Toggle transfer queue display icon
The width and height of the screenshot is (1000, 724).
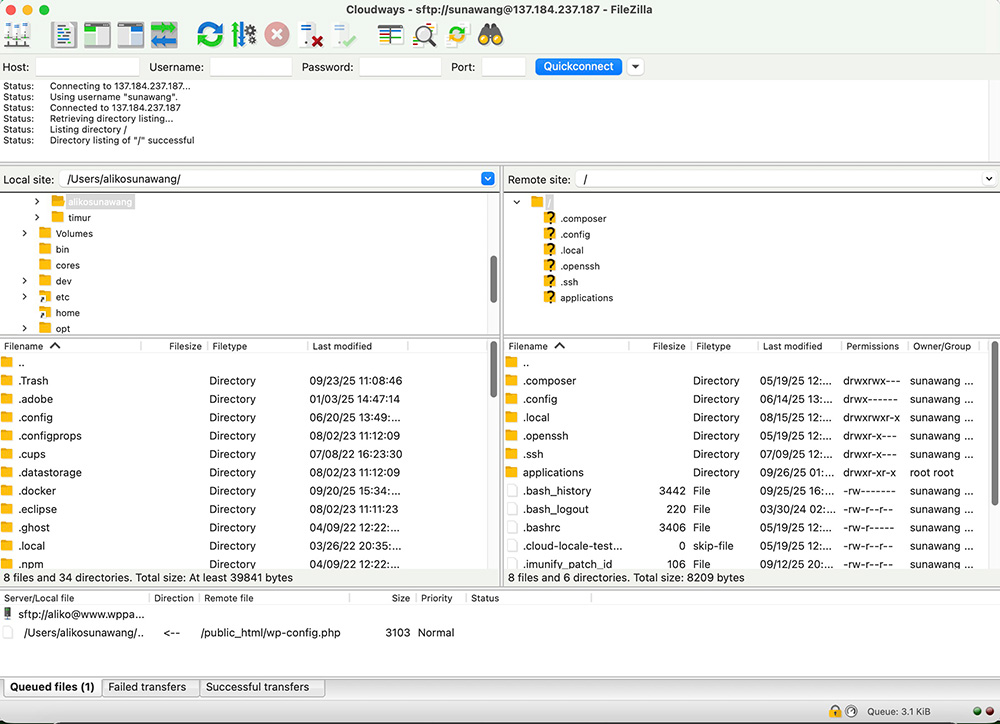[164, 35]
